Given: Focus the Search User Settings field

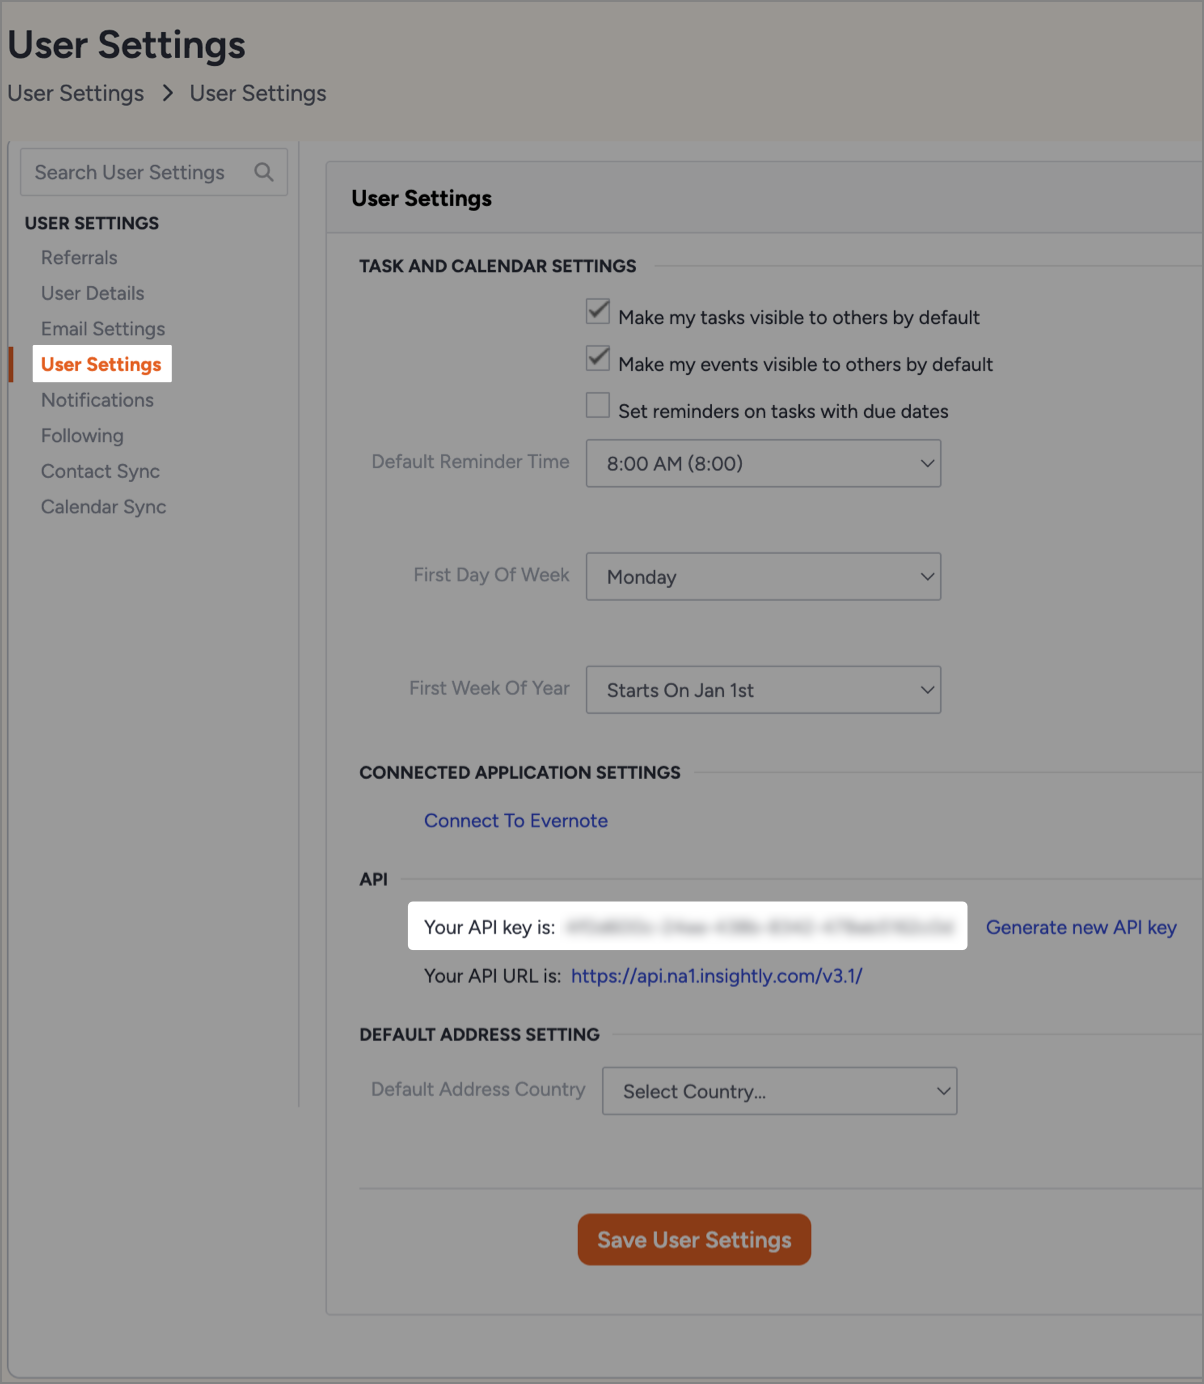Looking at the screenshot, I should point(140,172).
